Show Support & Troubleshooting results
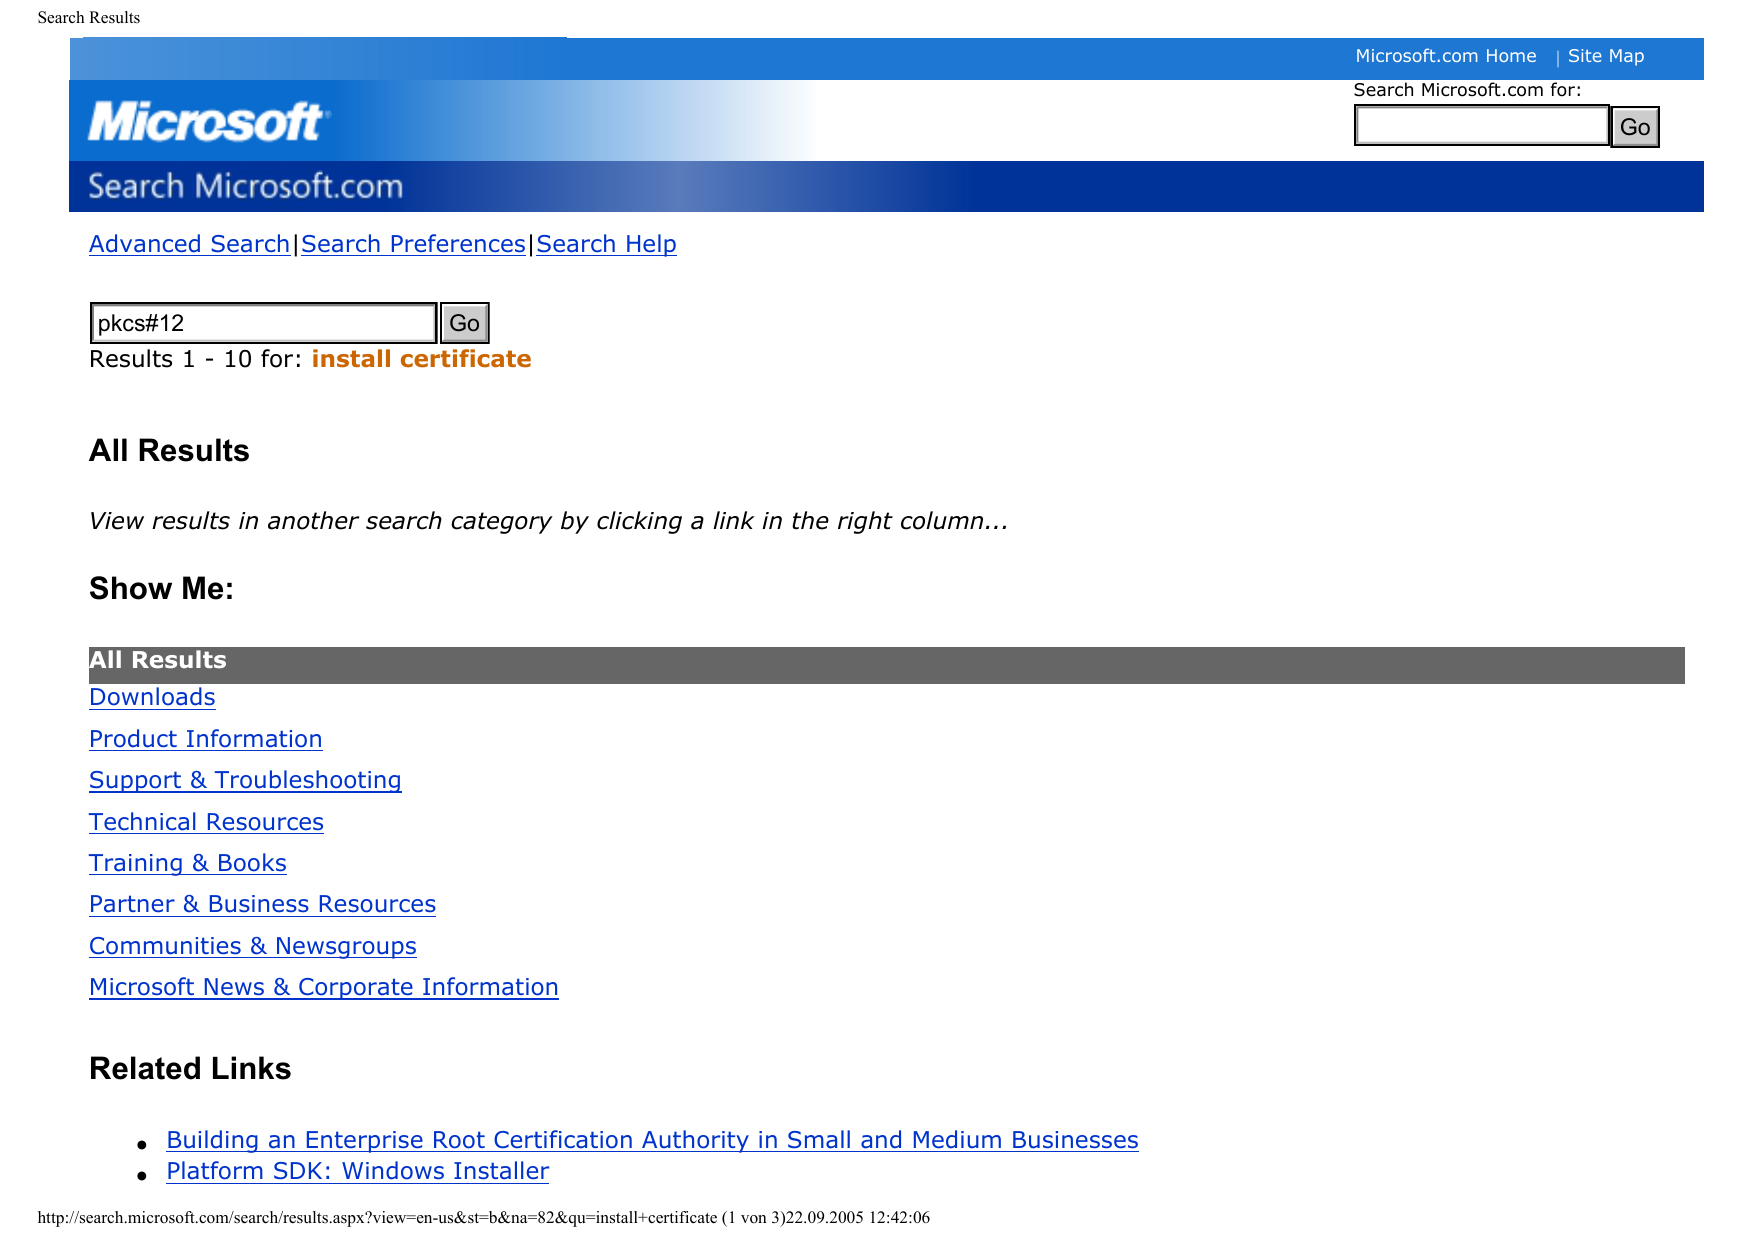Screen dimensions: 1755x1240 click(x=245, y=780)
